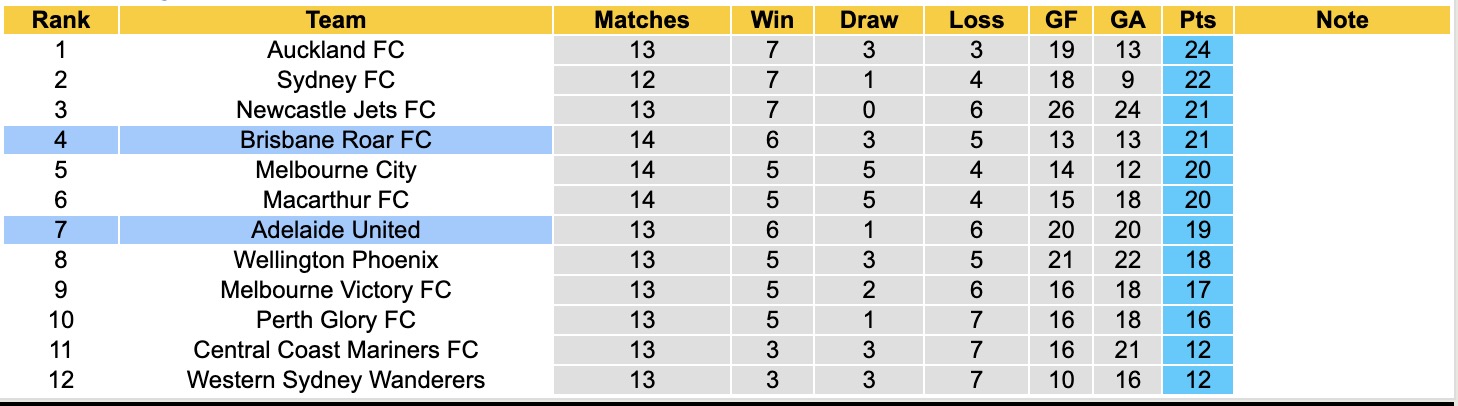The image size is (1458, 406).
Task: Click the Team column header
Action: 336,20
